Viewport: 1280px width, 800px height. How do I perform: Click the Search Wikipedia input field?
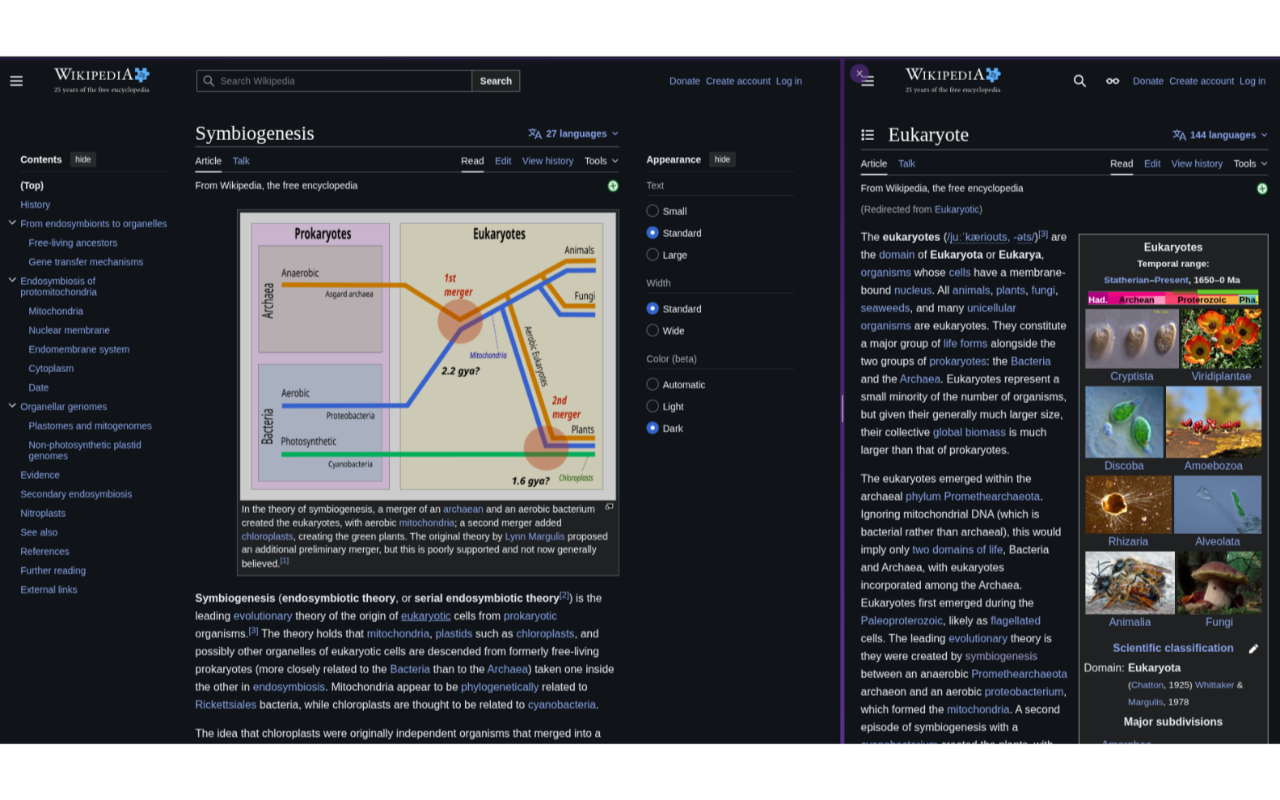coord(334,81)
